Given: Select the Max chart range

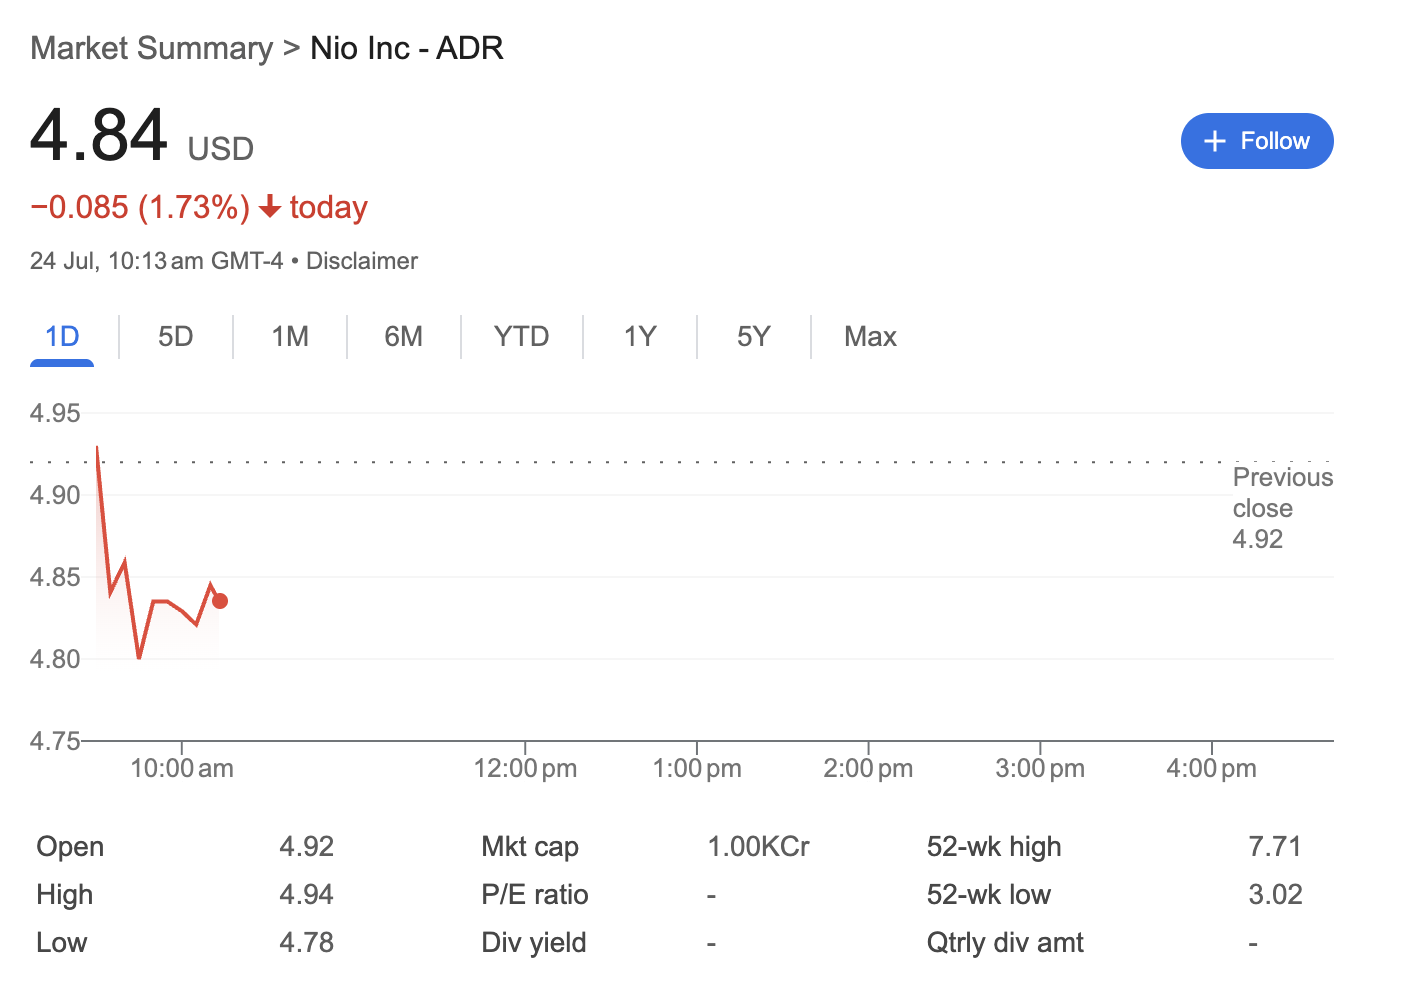Looking at the screenshot, I should point(871,337).
